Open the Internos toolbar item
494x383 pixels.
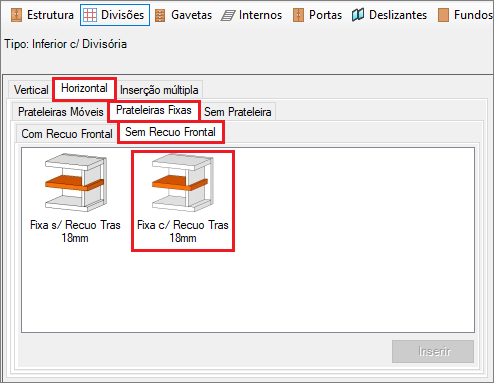click(x=252, y=15)
